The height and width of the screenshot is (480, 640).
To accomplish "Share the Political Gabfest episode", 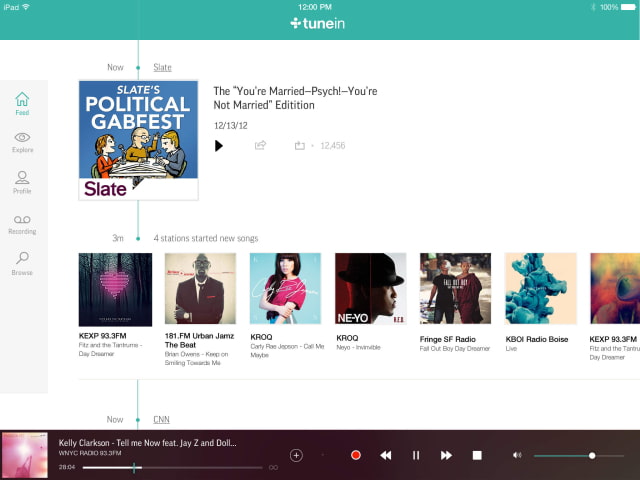I will [260, 145].
